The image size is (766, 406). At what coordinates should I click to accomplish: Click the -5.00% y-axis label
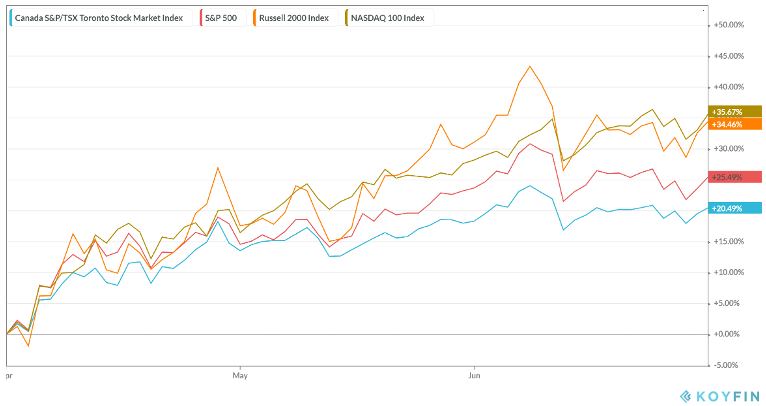[726, 365]
